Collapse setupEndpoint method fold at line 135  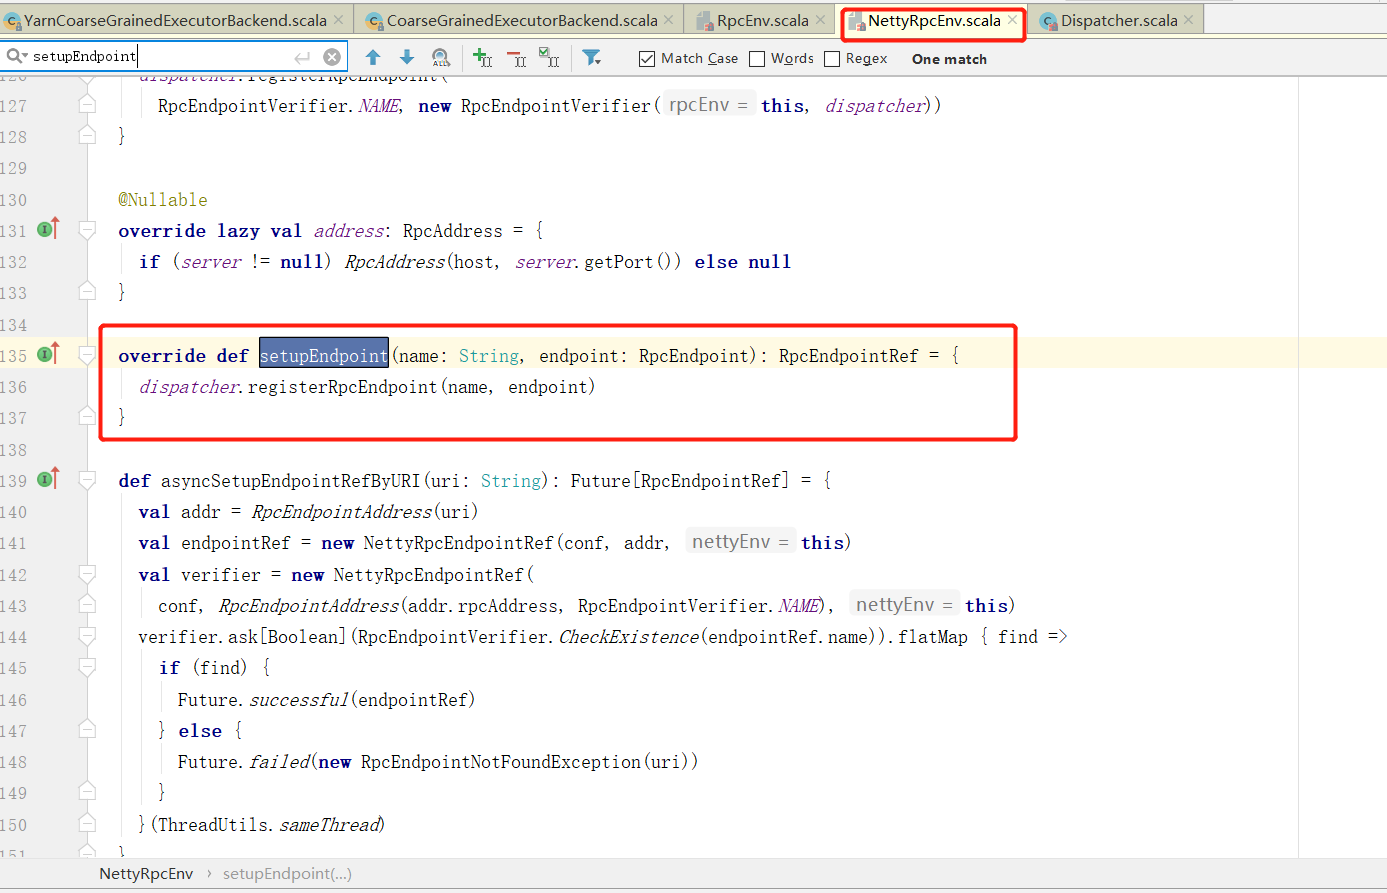[x=87, y=356]
